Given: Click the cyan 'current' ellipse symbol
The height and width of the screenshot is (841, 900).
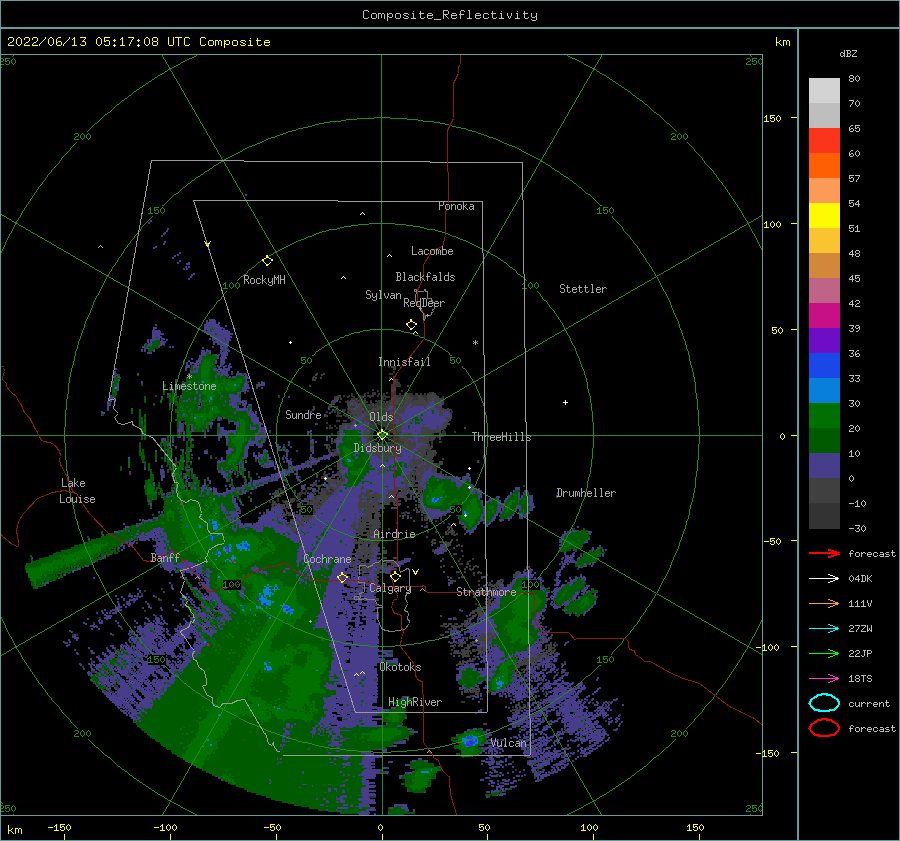Looking at the screenshot, I should [x=824, y=703].
